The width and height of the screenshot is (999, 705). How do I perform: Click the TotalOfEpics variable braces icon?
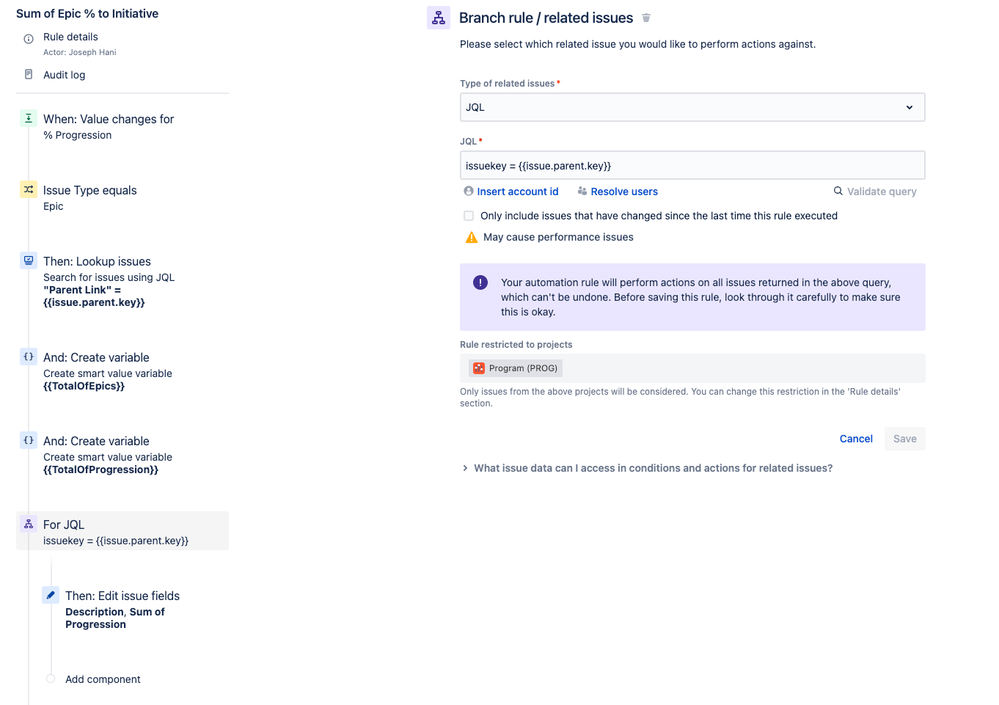click(x=29, y=357)
